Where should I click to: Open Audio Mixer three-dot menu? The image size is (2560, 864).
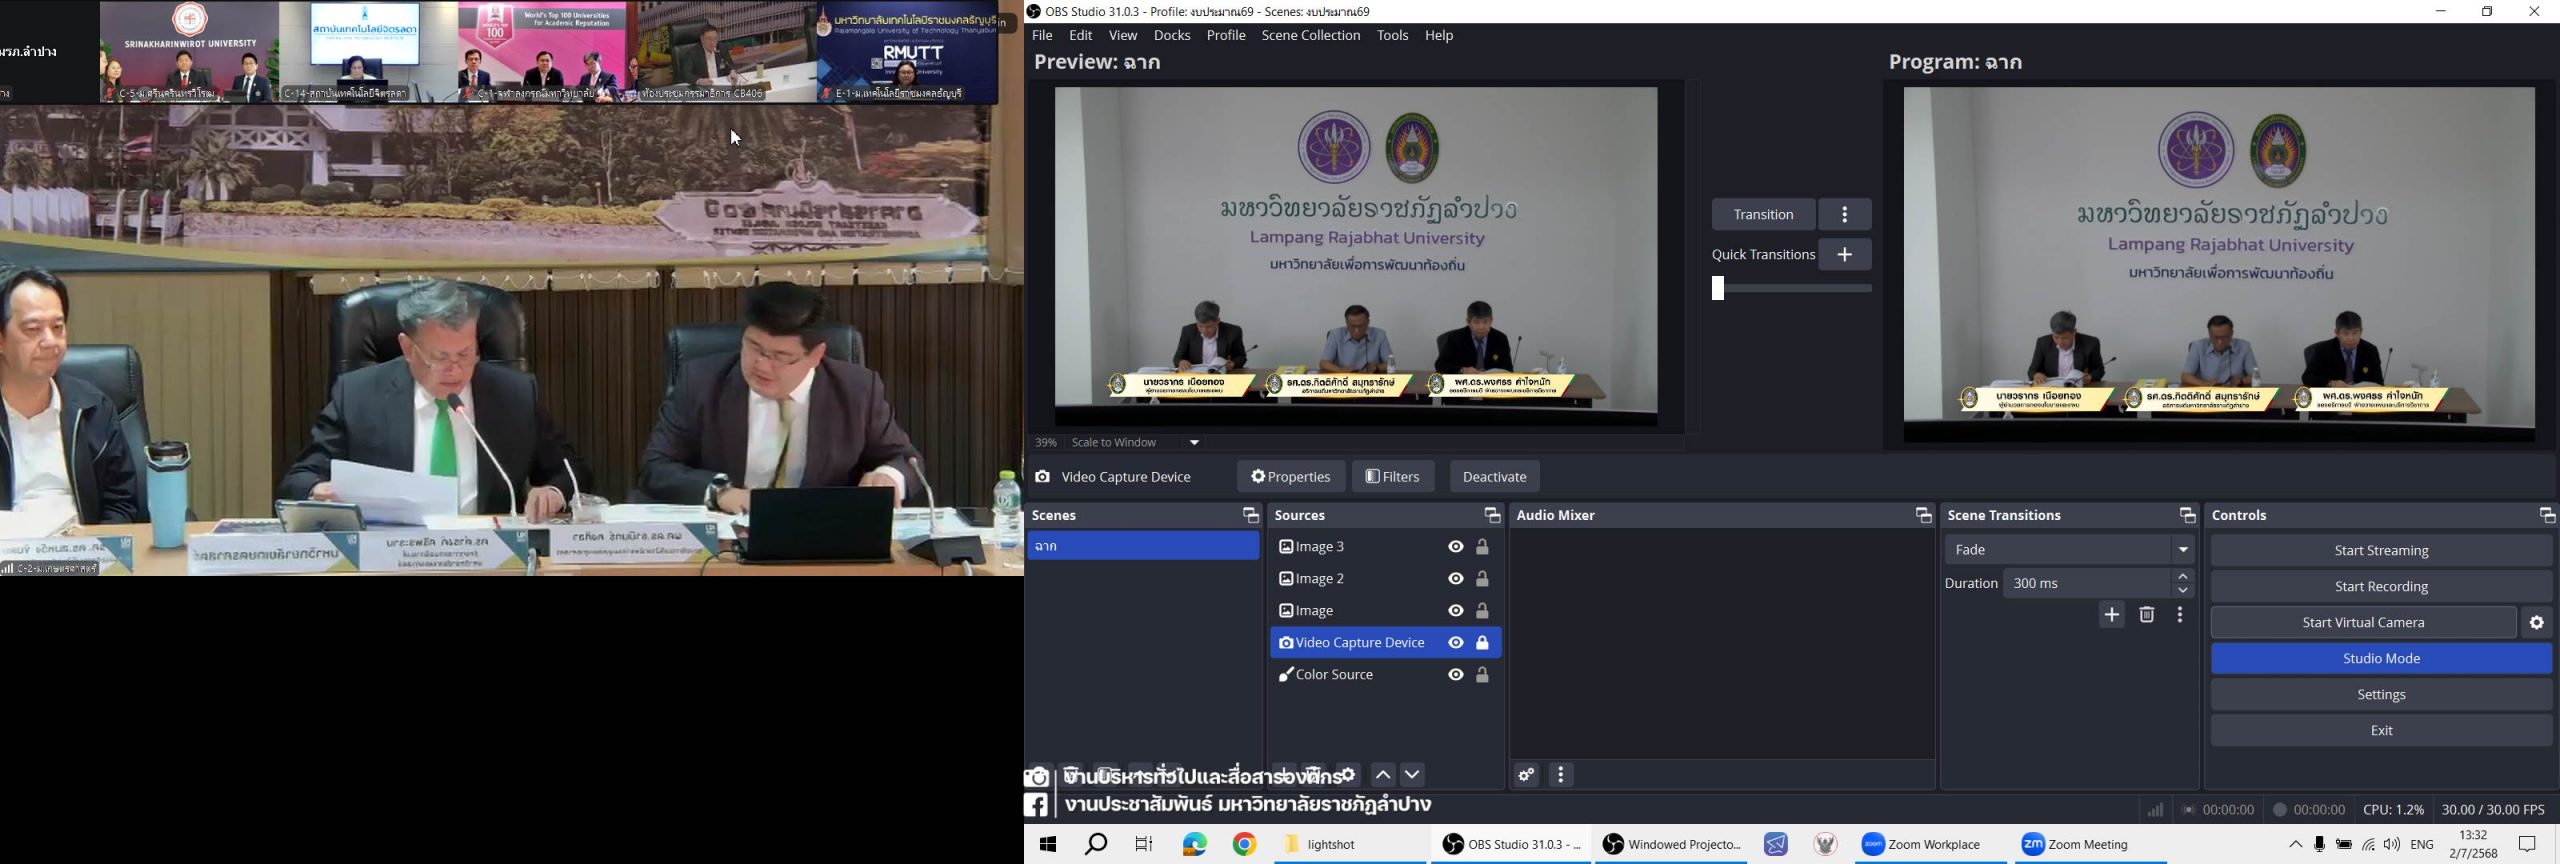pos(1561,775)
